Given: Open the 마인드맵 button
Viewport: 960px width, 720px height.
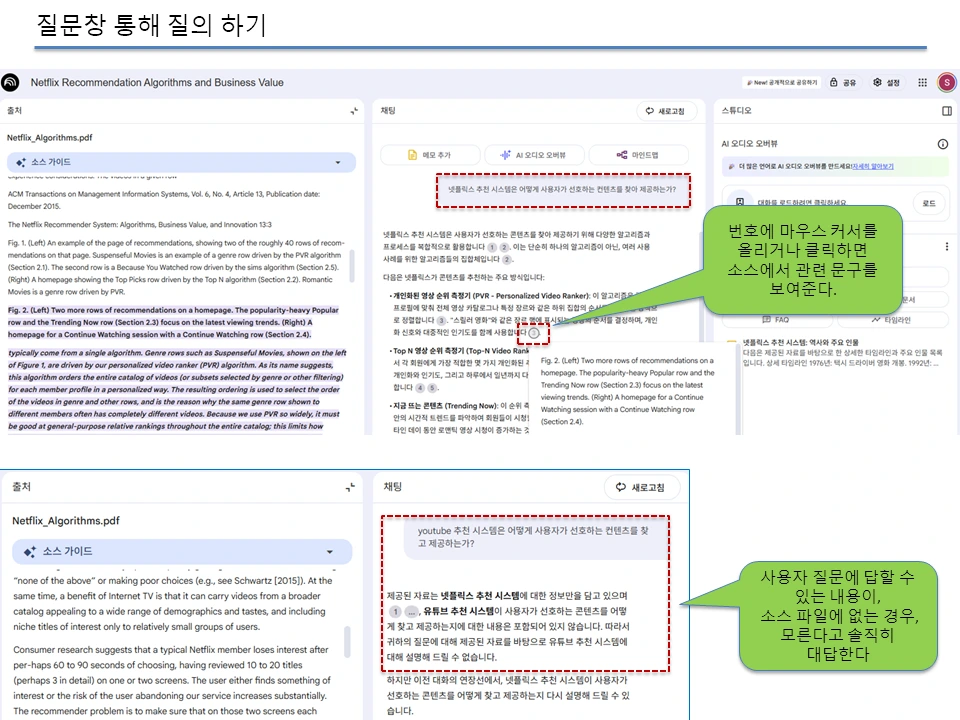Looking at the screenshot, I should pyautogui.click(x=638, y=155).
